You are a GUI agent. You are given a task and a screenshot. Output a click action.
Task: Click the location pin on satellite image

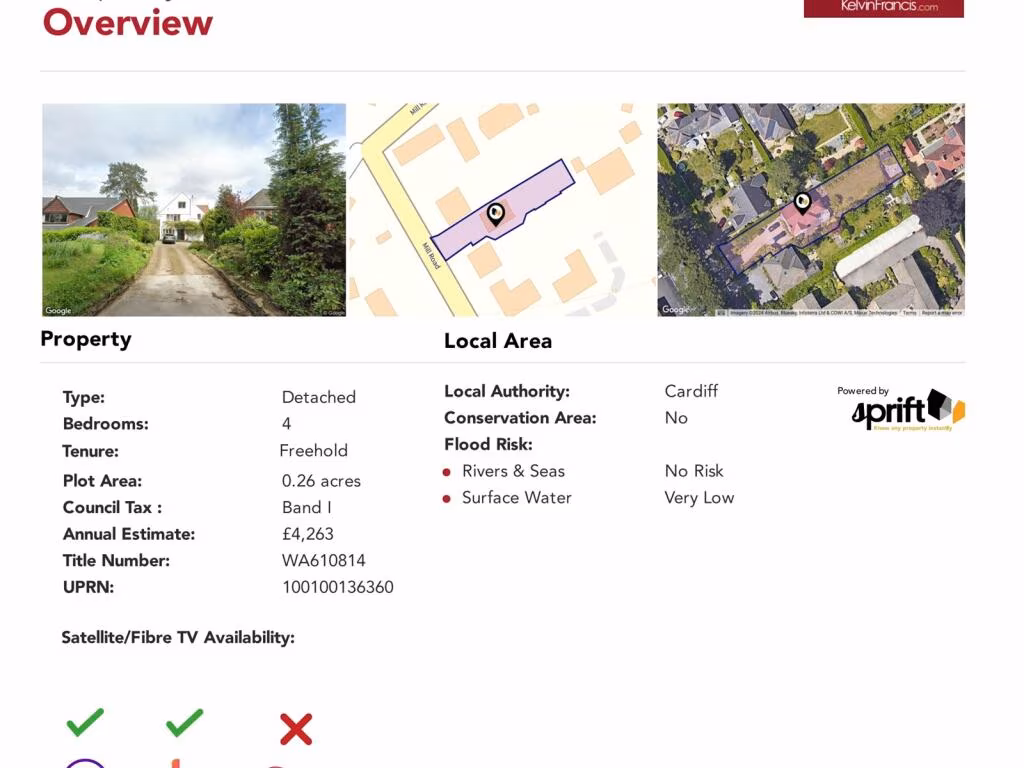pos(802,203)
